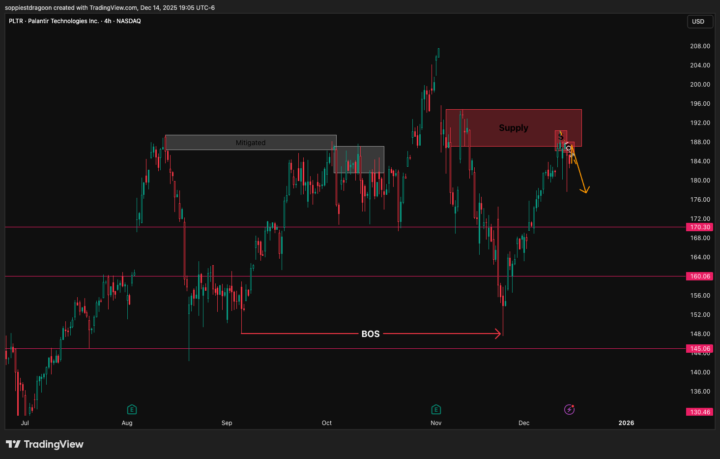Click the 160.06 price line label
Screen dimensions: 720x459
(x=699, y=276)
